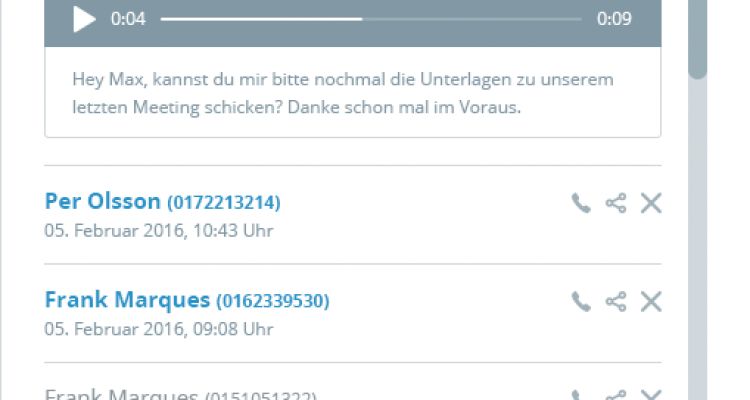Select the voicemail transcript text box

(353, 92)
